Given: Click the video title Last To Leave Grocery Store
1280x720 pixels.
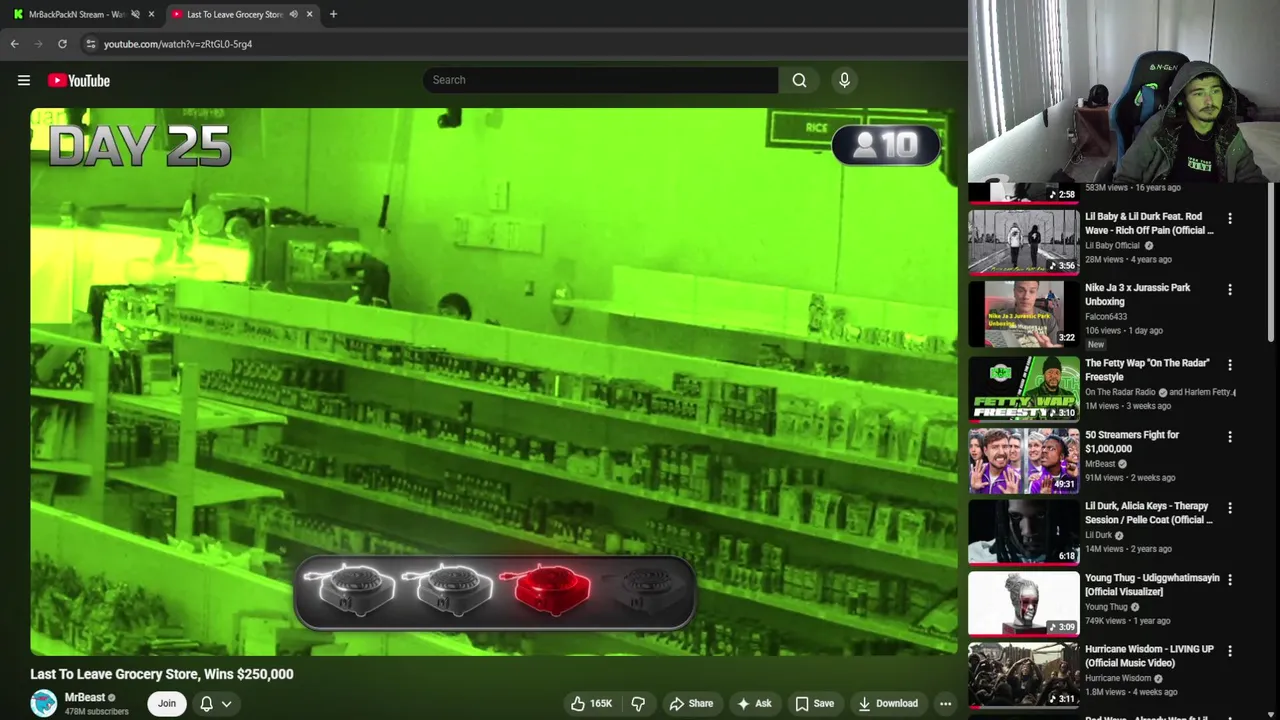Looking at the screenshot, I should coord(162,674).
